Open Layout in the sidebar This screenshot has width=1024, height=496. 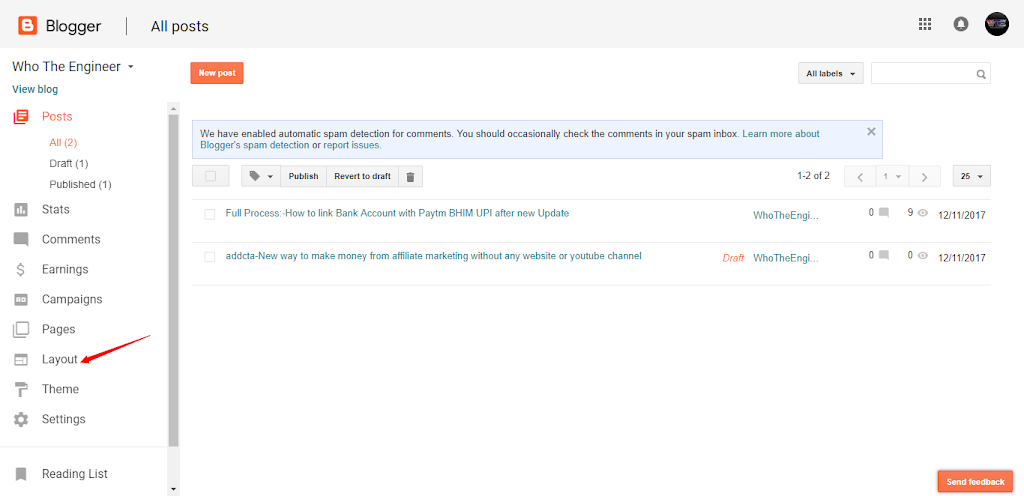[59, 359]
